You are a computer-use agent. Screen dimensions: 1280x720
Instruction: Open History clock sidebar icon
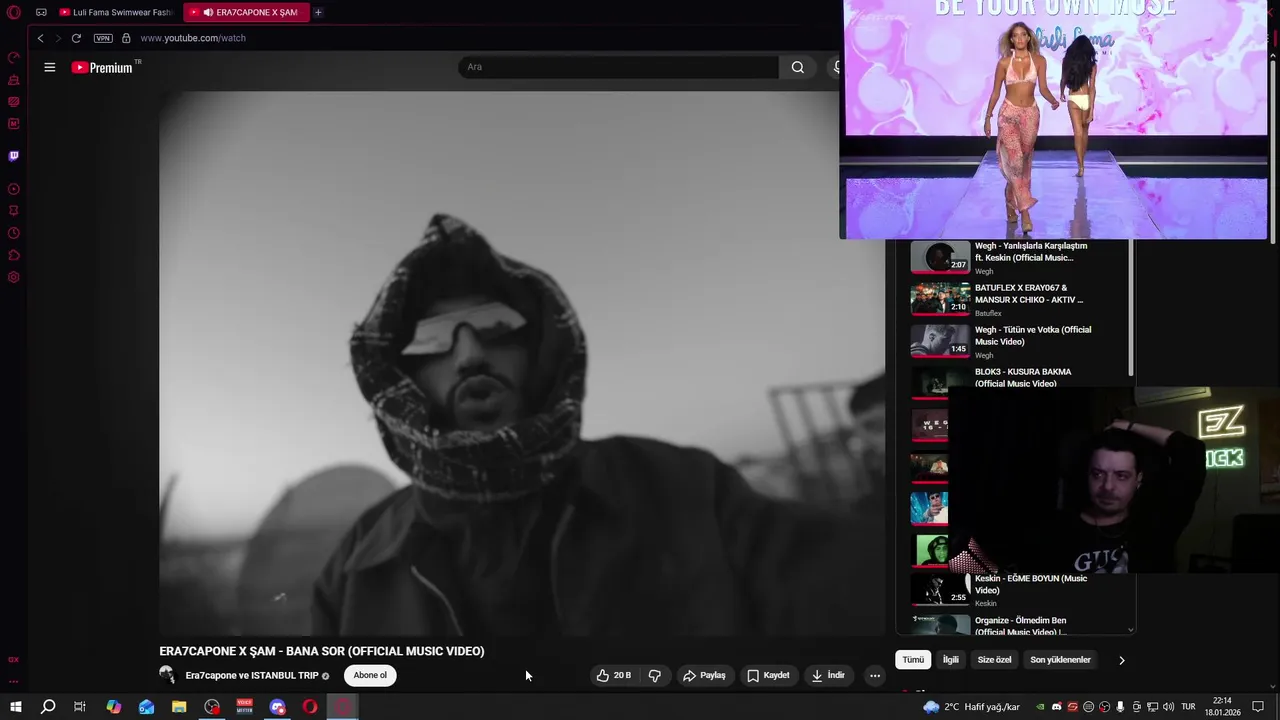(x=14, y=233)
